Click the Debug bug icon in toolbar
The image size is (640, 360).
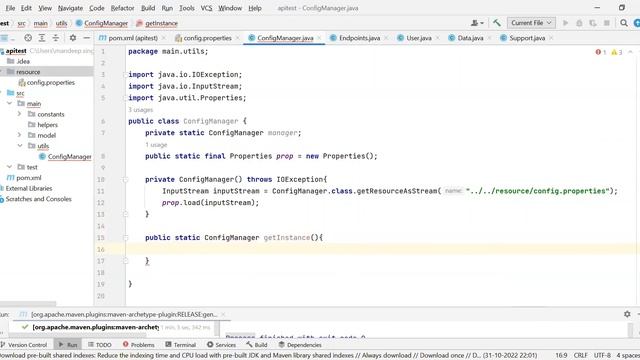tap(579, 23)
